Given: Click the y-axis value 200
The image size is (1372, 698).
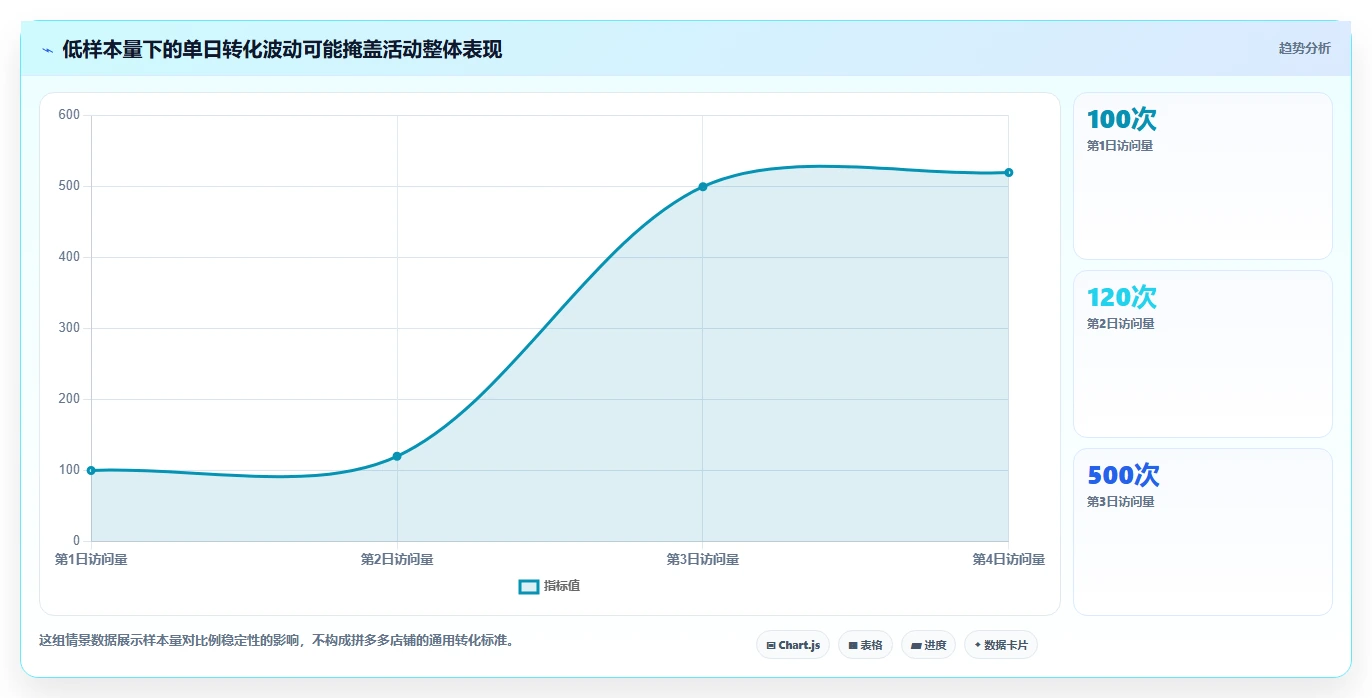Looking at the screenshot, I should click(x=69, y=399).
